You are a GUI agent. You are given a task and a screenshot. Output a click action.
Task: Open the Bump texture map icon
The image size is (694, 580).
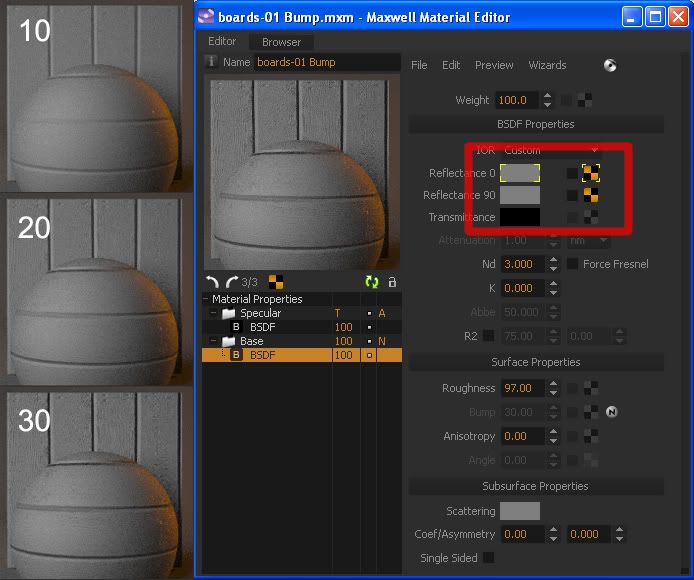click(591, 412)
